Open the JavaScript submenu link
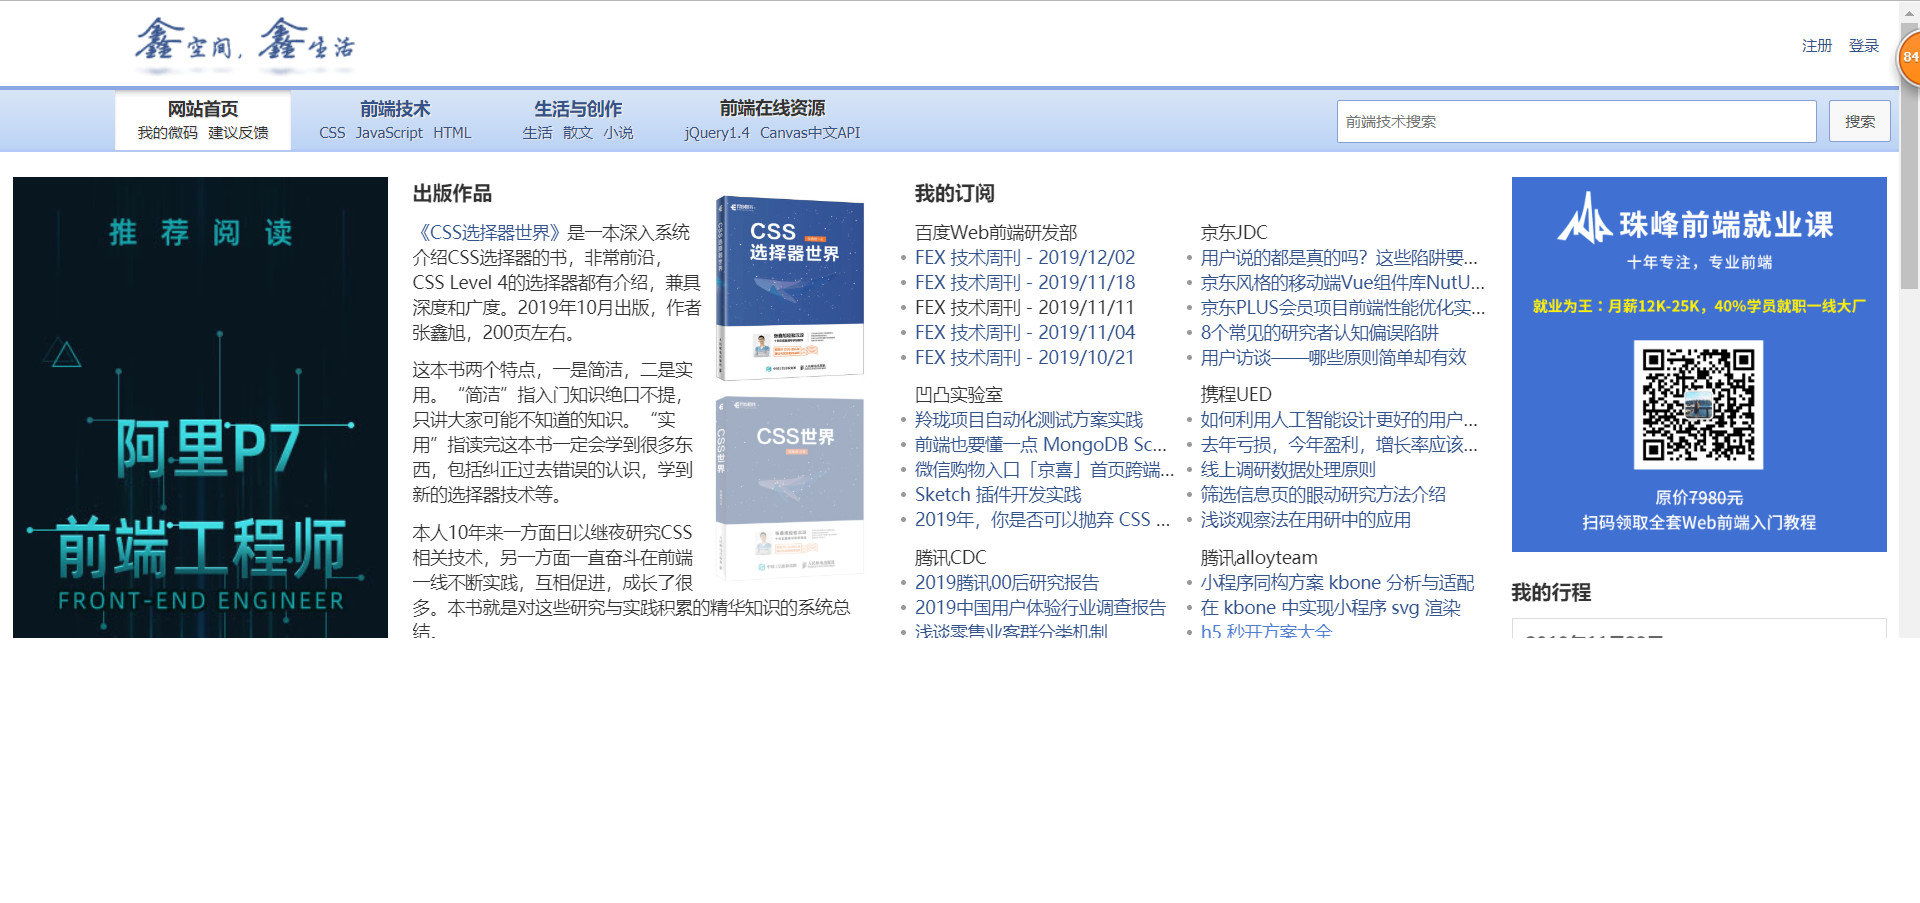Screen dimensions: 1920x903 [x=391, y=132]
